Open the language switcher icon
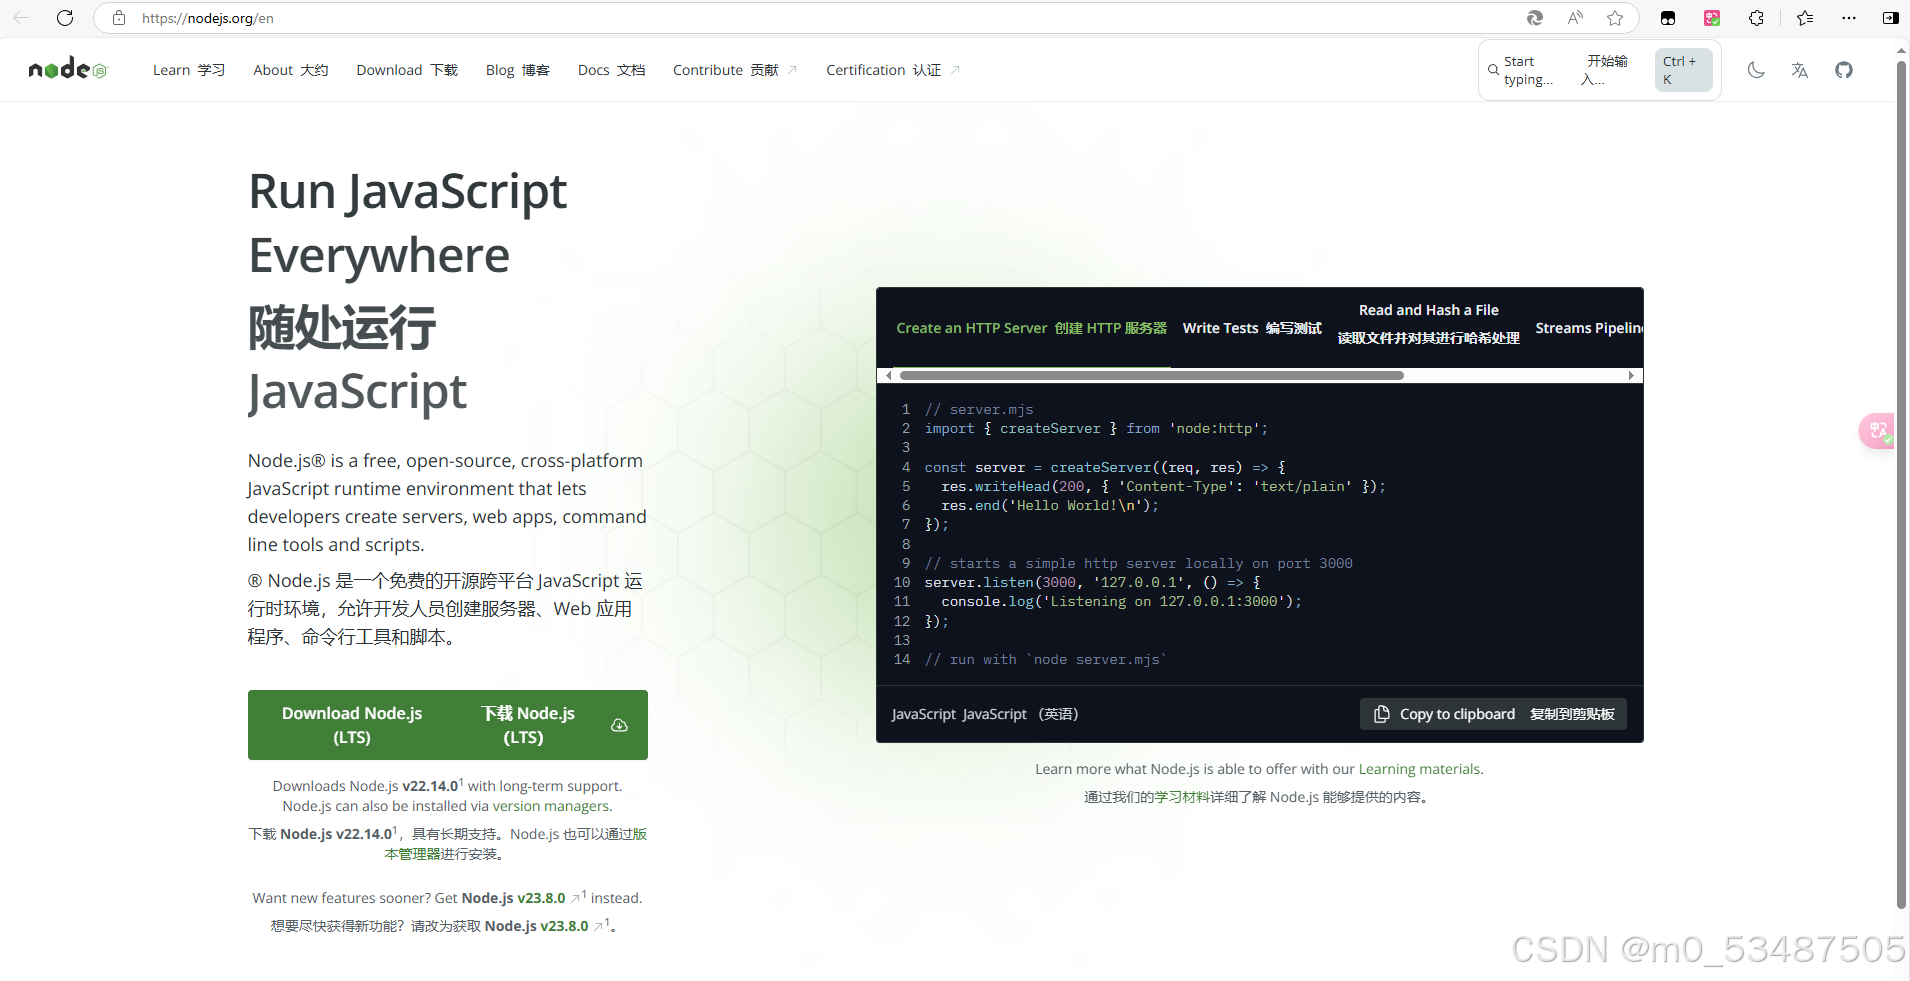 click(x=1800, y=70)
